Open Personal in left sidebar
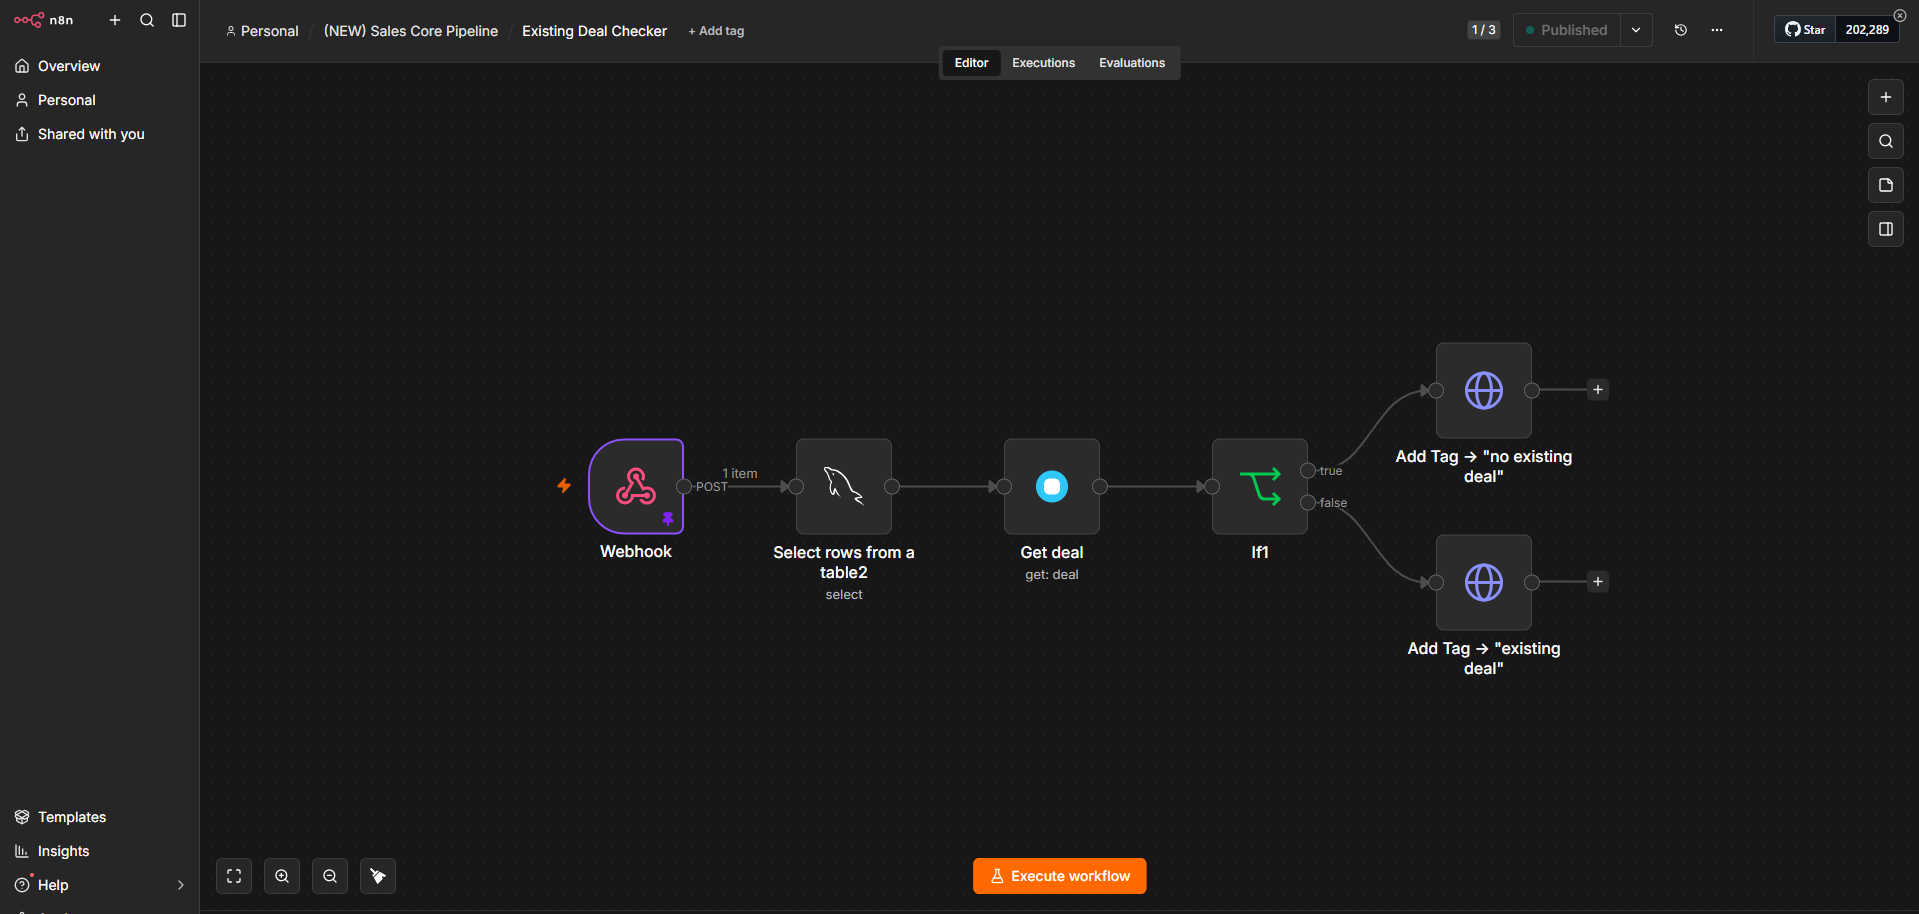The height and width of the screenshot is (914, 1919). 100,100
